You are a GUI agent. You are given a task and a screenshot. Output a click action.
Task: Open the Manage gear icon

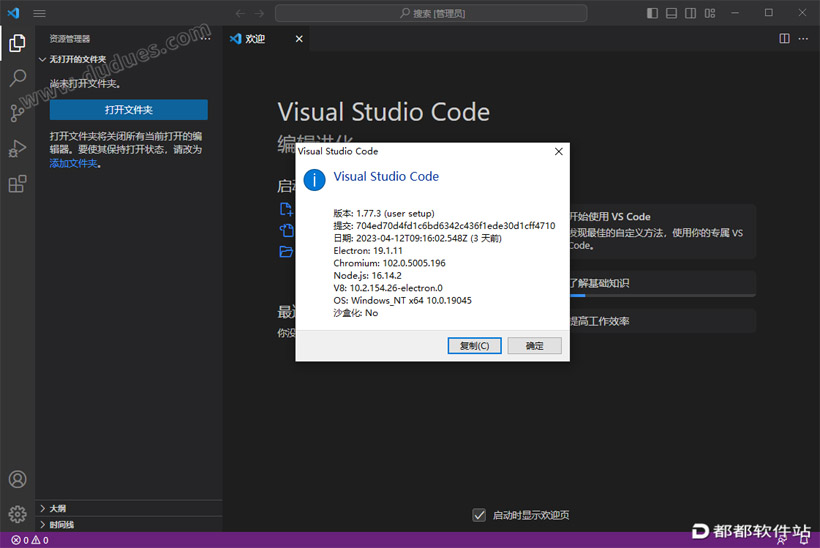(x=17, y=514)
